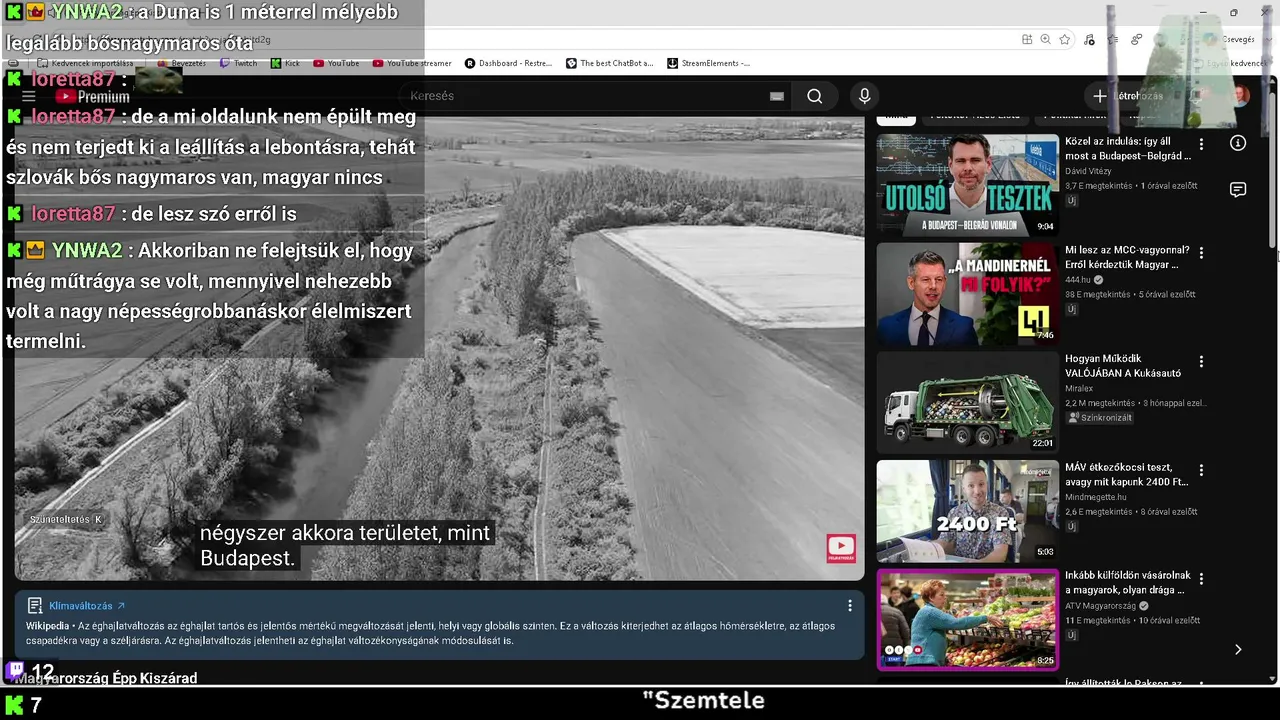Go to YouTube Premium home logo
1280x720 pixels.
[93, 97]
